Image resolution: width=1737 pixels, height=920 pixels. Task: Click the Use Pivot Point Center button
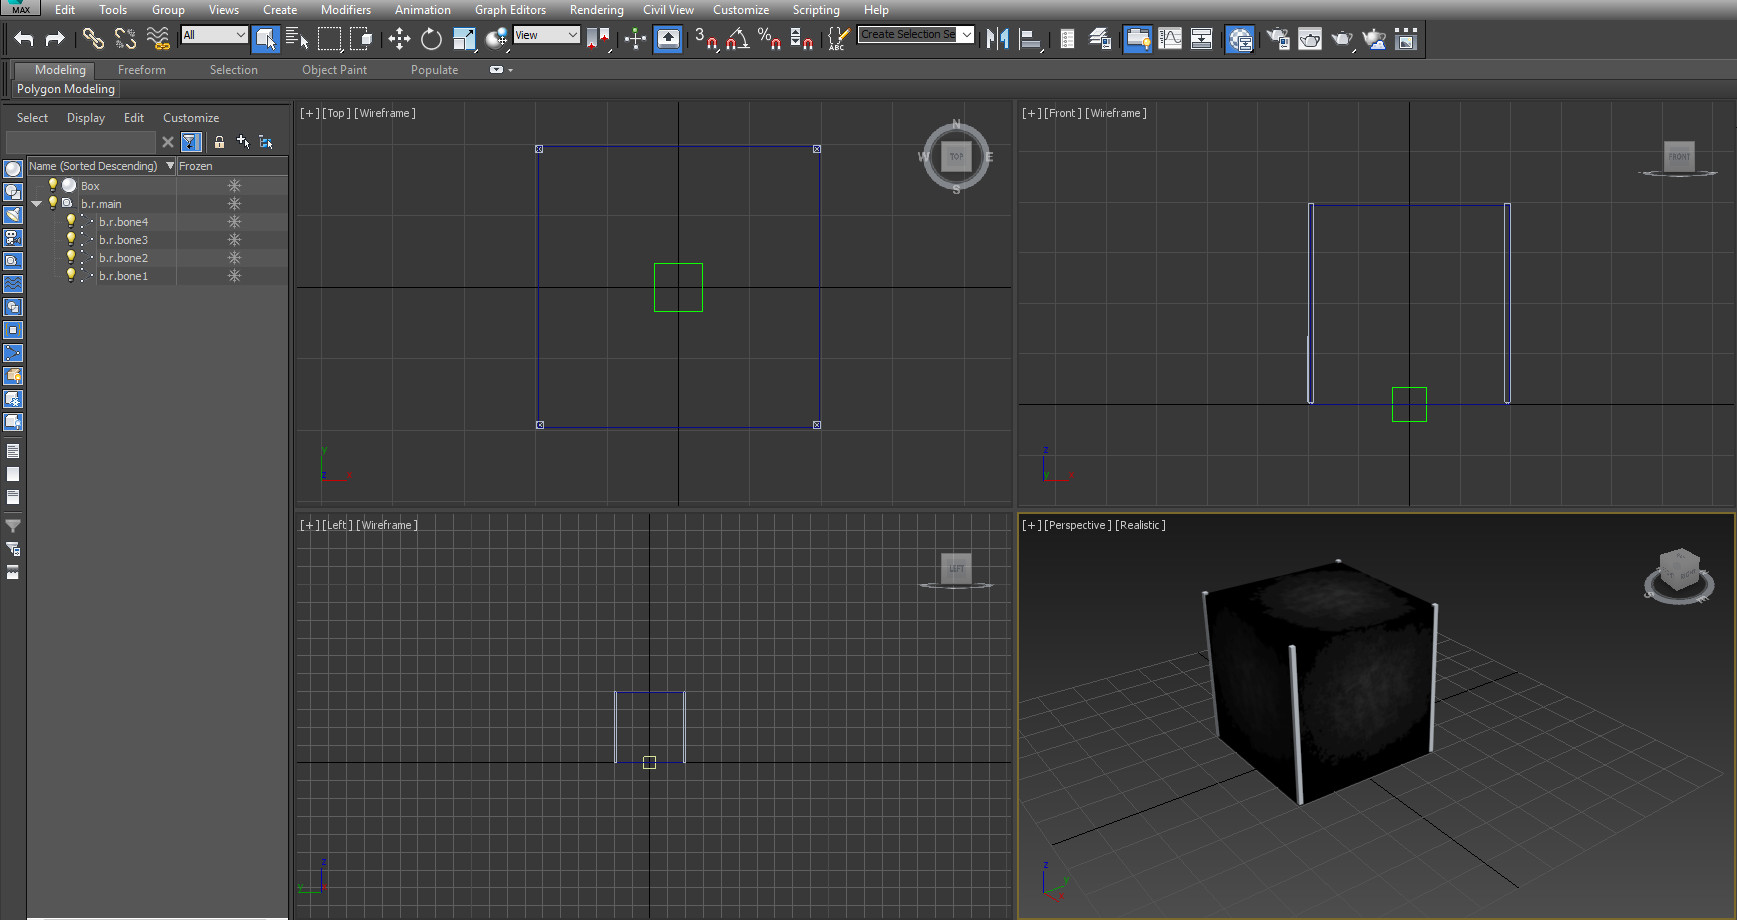click(598, 39)
